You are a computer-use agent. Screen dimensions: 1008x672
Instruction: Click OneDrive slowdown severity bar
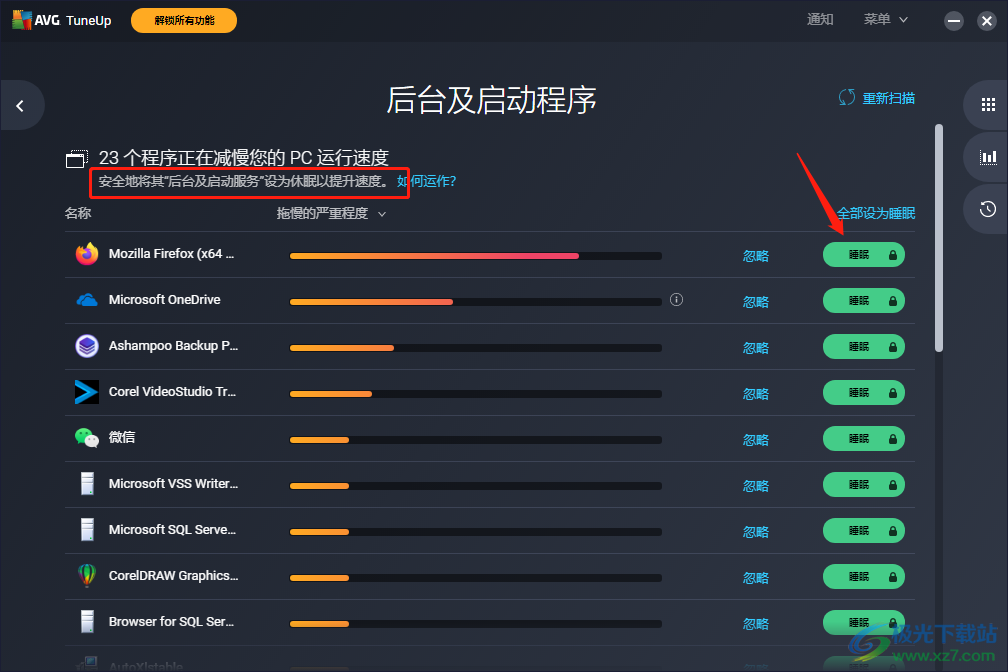point(476,302)
